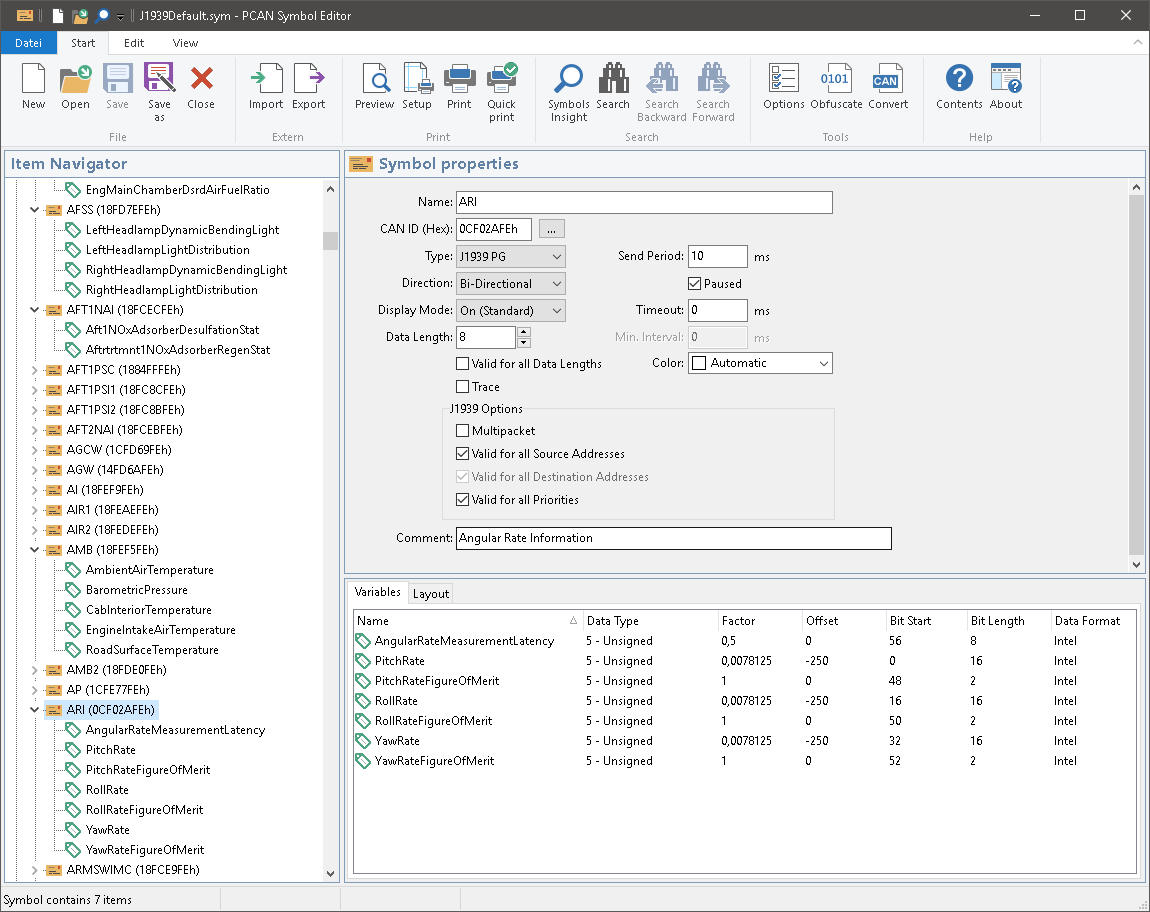1150x912 pixels.
Task: Open the Automatic color dropdown
Action: point(760,363)
